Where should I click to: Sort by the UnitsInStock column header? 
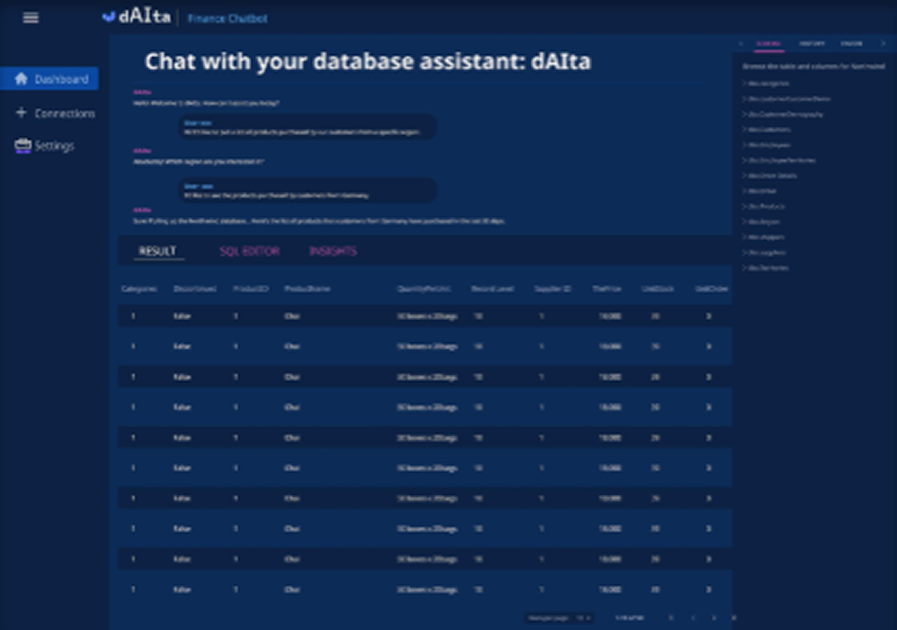coord(657,289)
